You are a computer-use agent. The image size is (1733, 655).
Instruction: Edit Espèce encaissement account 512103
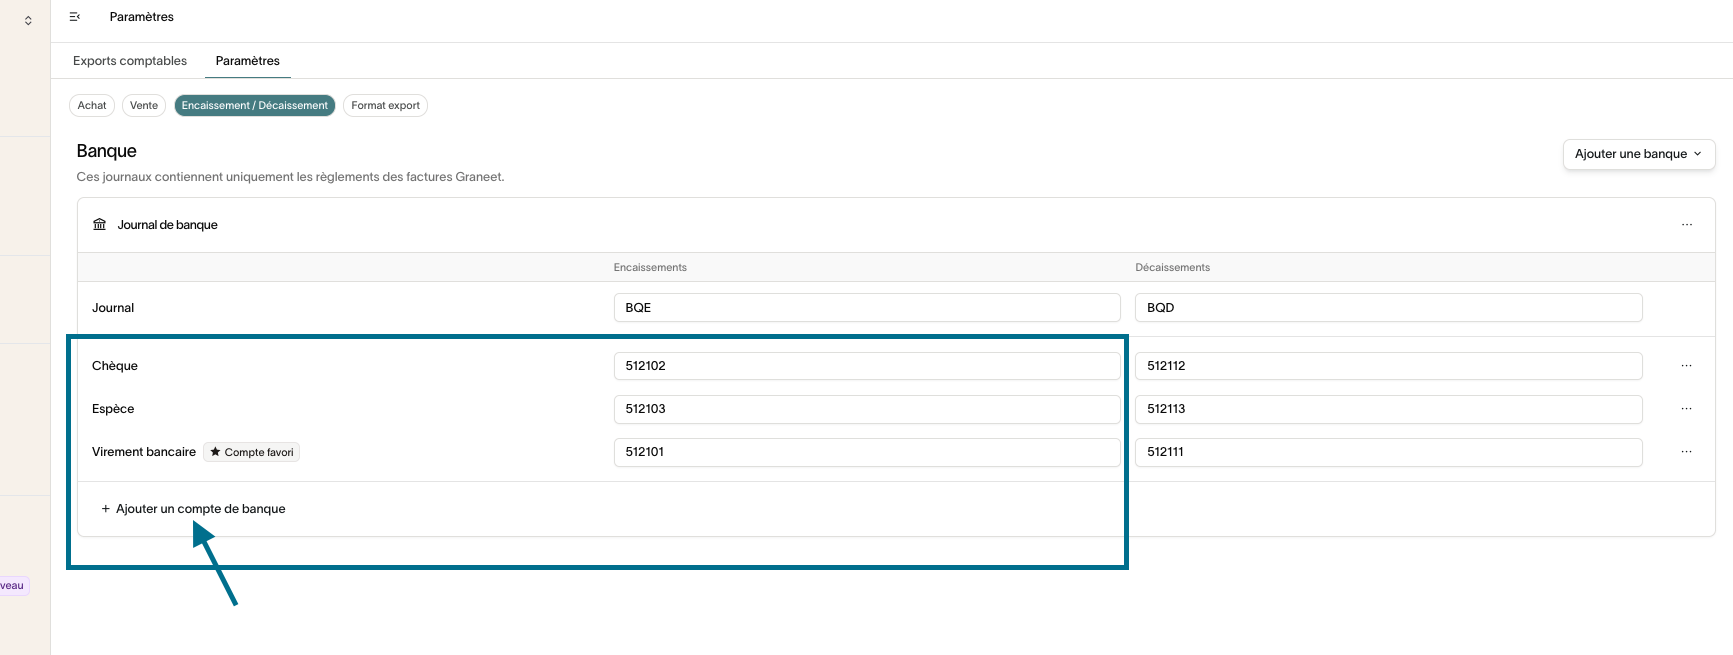tap(867, 409)
